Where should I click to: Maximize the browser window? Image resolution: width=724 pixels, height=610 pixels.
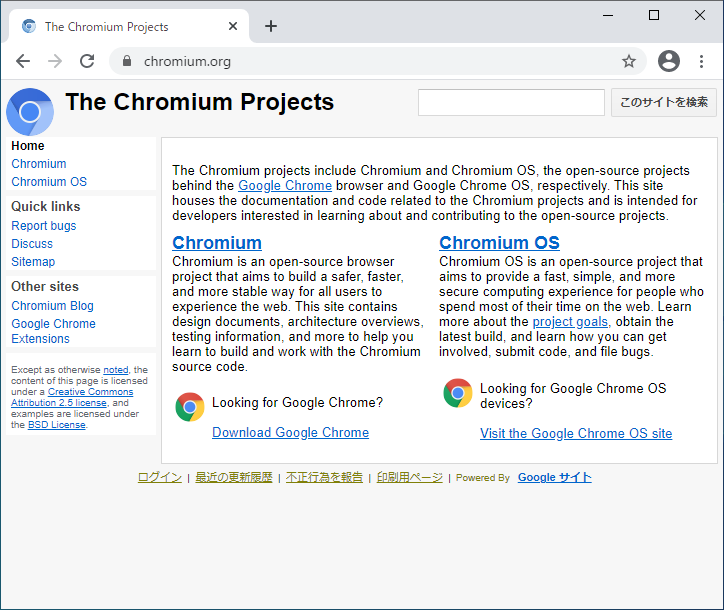pyautogui.click(x=654, y=15)
